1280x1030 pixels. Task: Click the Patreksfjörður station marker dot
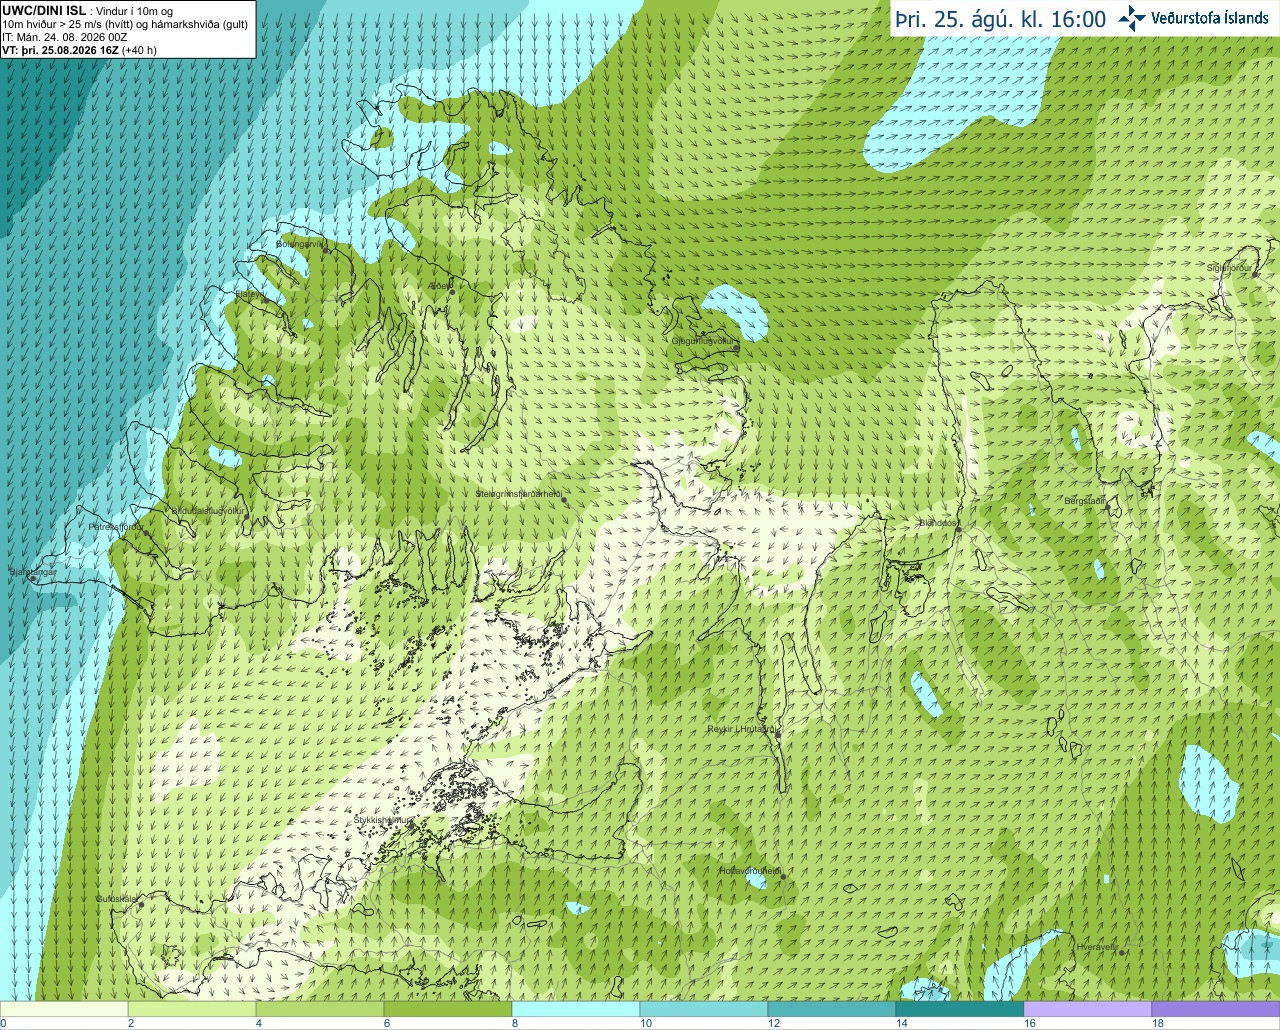pyautogui.click(x=147, y=533)
